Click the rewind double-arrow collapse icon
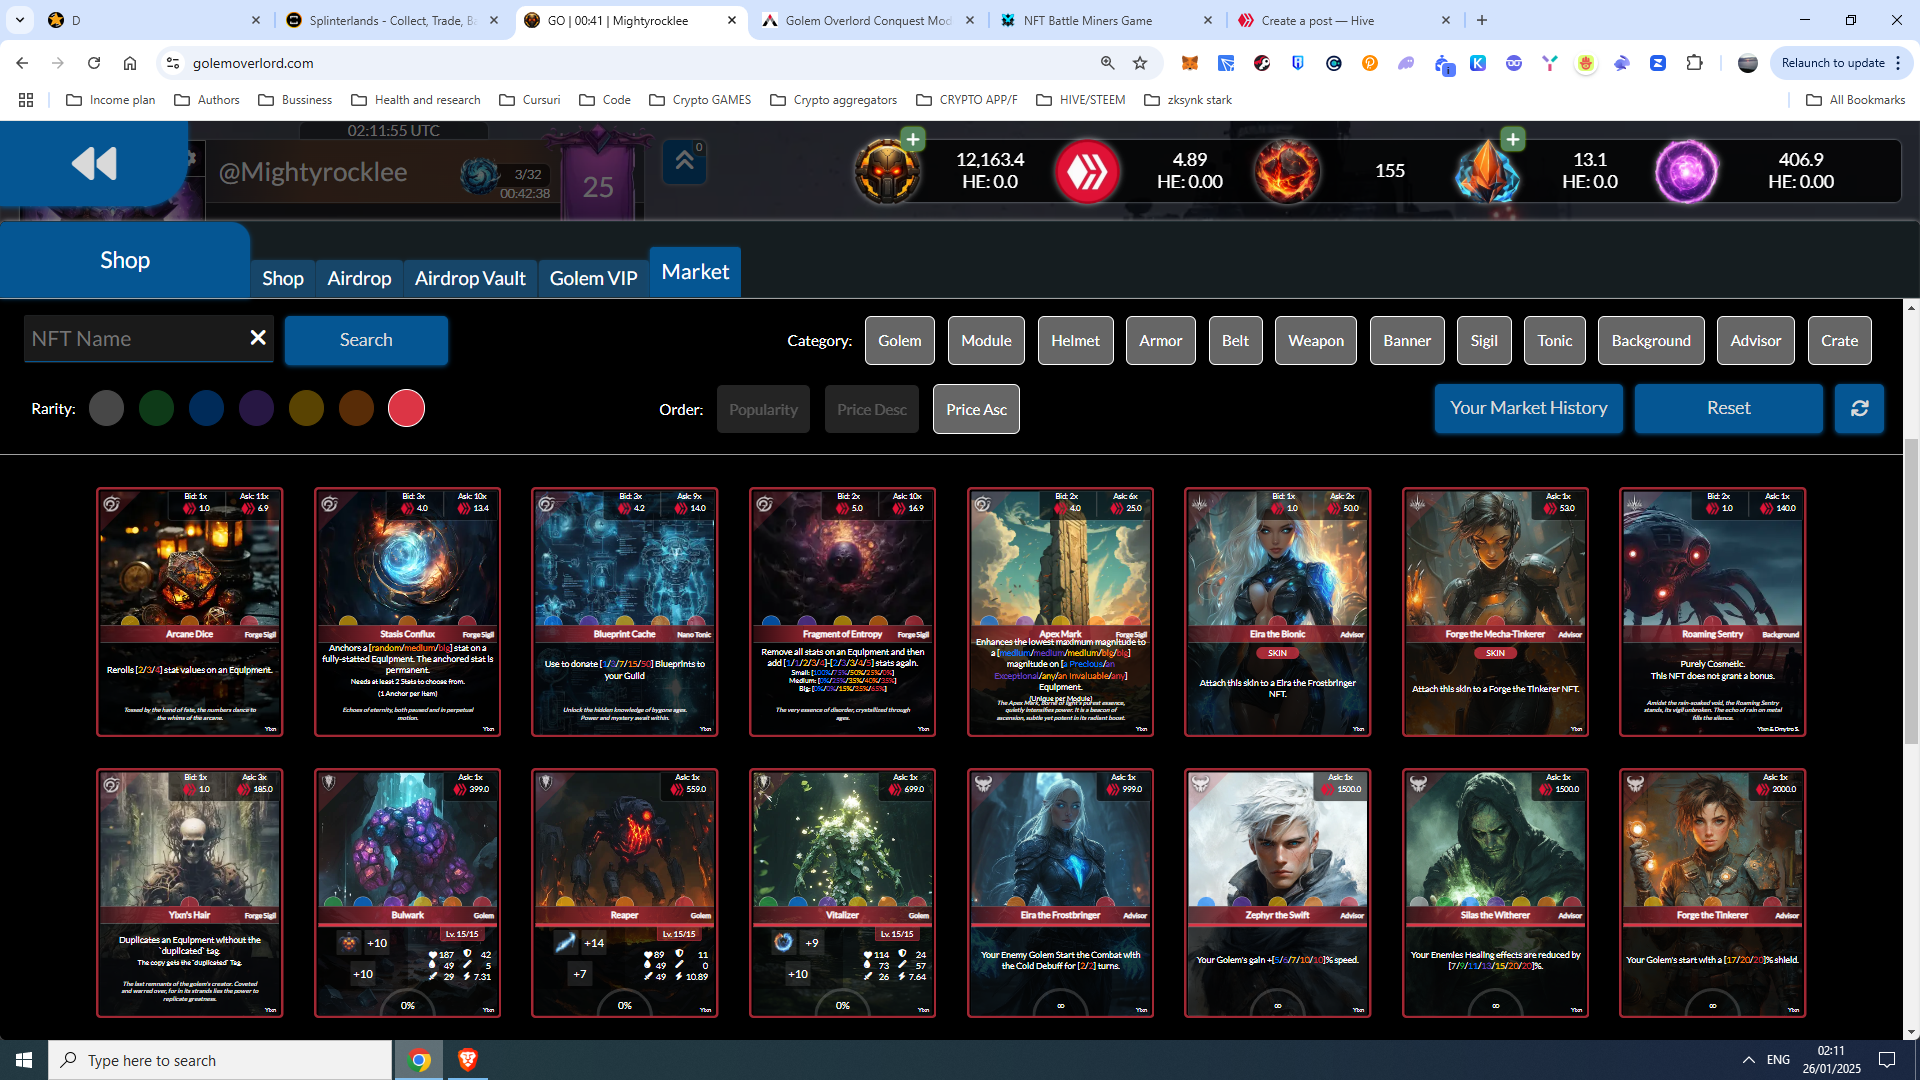Viewport: 1920px width, 1080px height. point(94,163)
